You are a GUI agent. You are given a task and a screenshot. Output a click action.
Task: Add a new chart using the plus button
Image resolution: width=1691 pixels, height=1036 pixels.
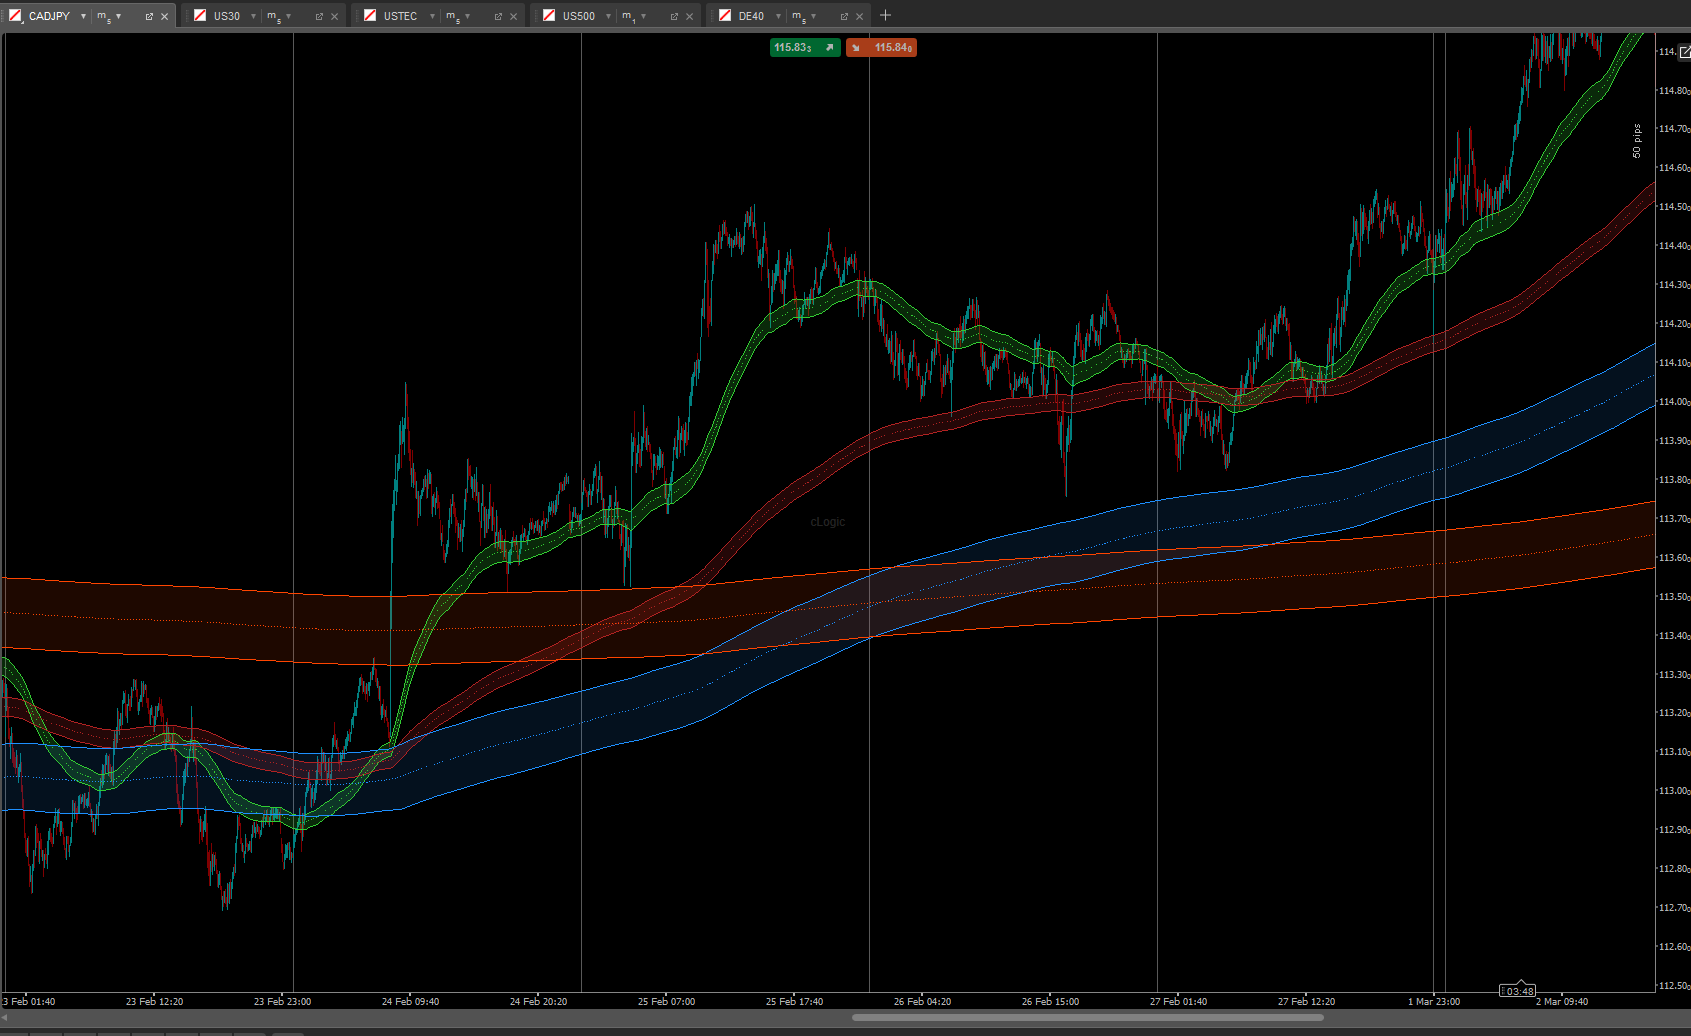885,15
